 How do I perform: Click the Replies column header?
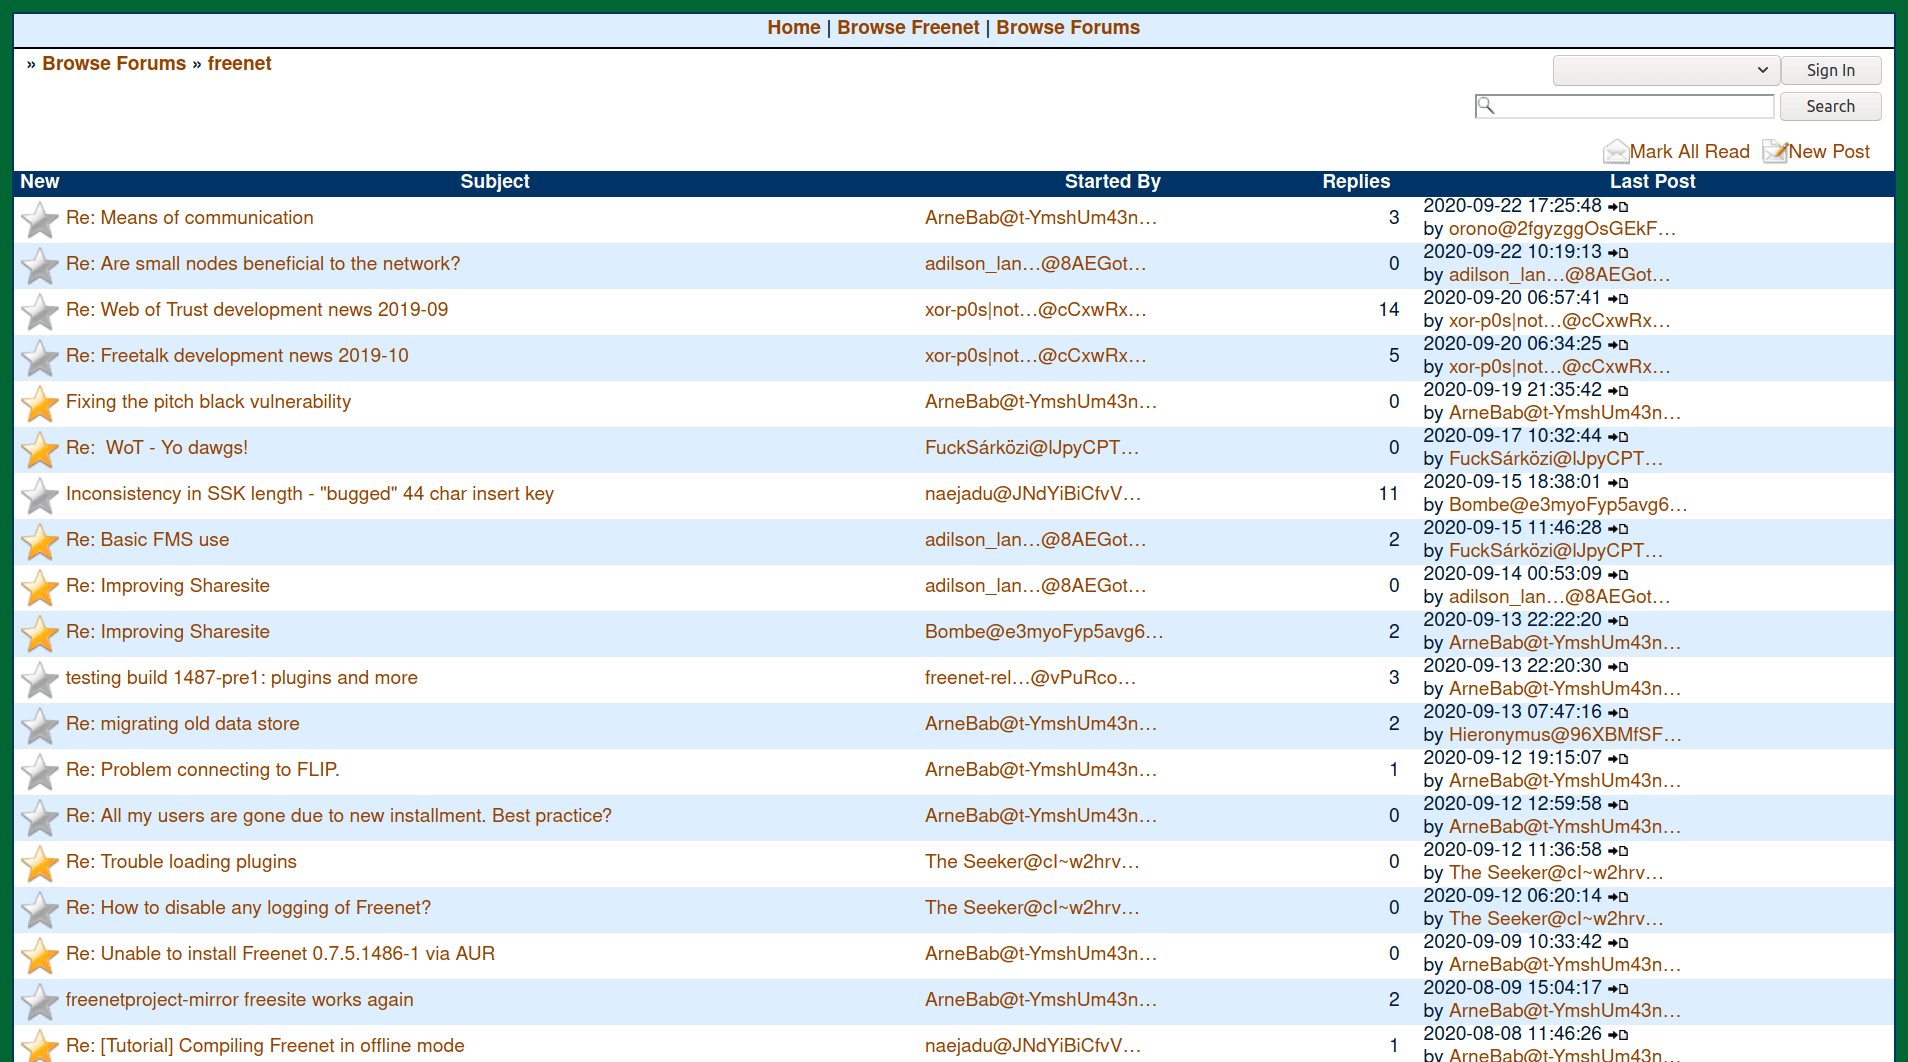click(1356, 182)
